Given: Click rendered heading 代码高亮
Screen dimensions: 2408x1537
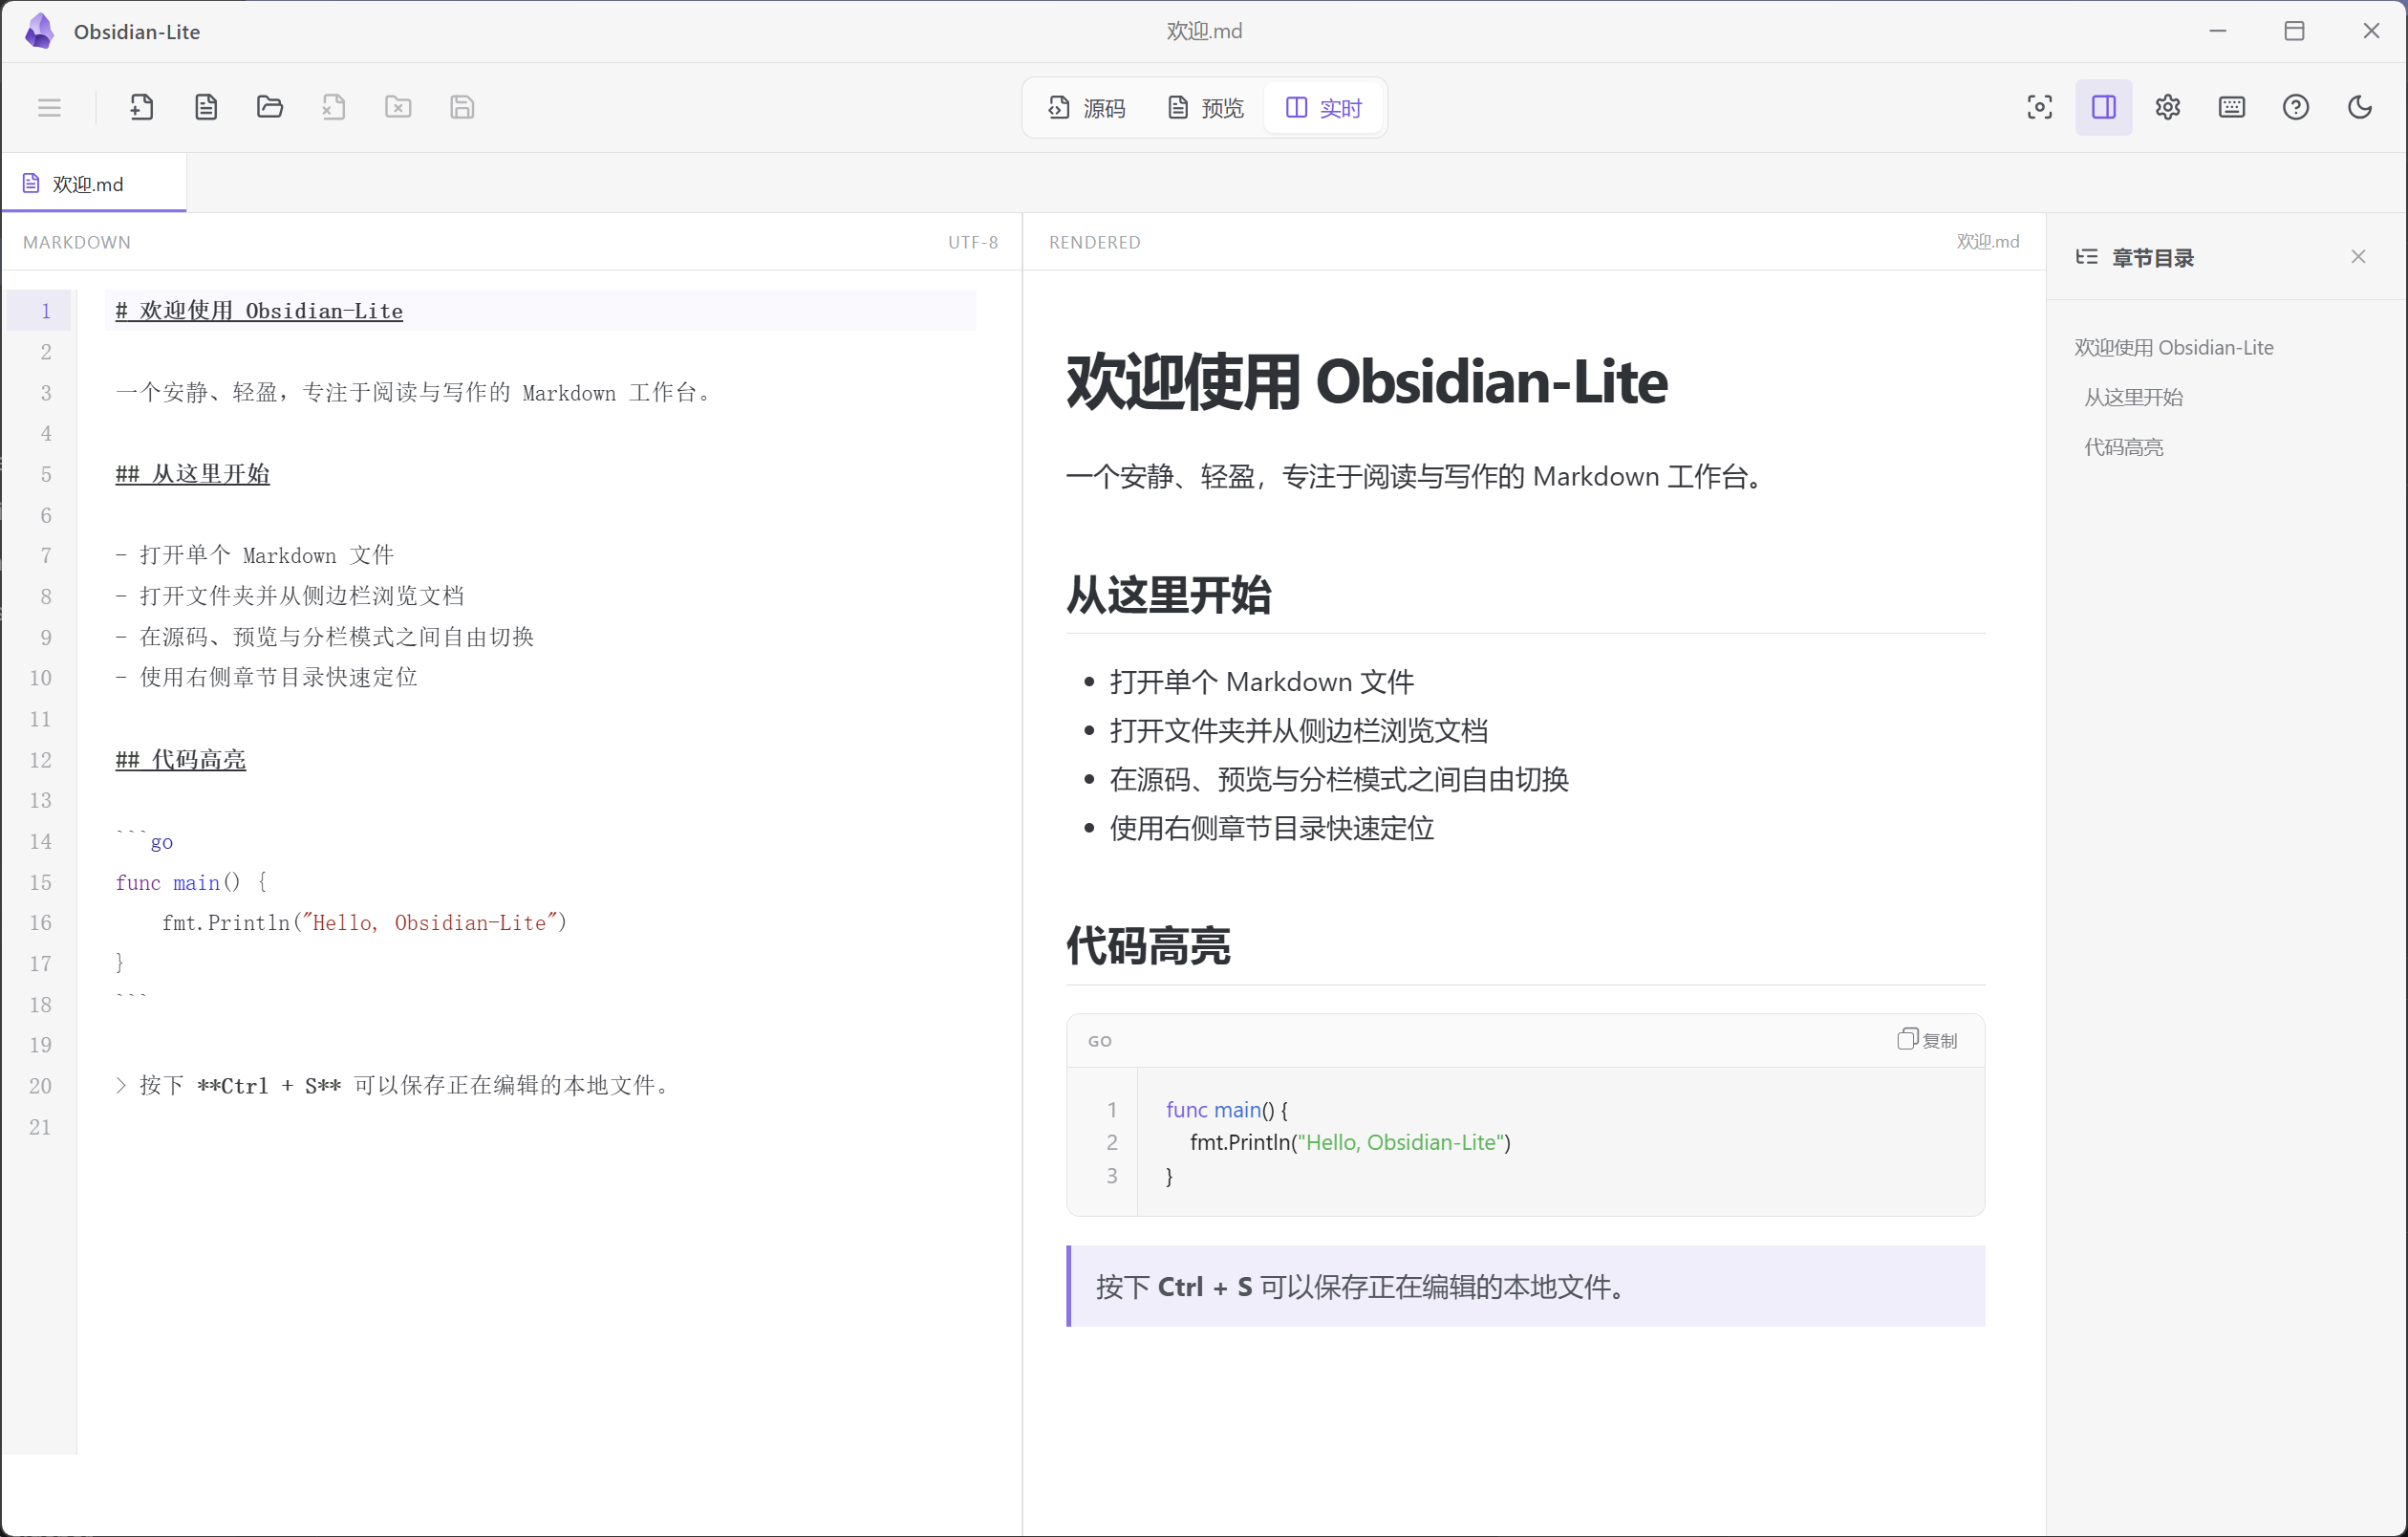Looking at the screenshot, I should [1149, 946].
